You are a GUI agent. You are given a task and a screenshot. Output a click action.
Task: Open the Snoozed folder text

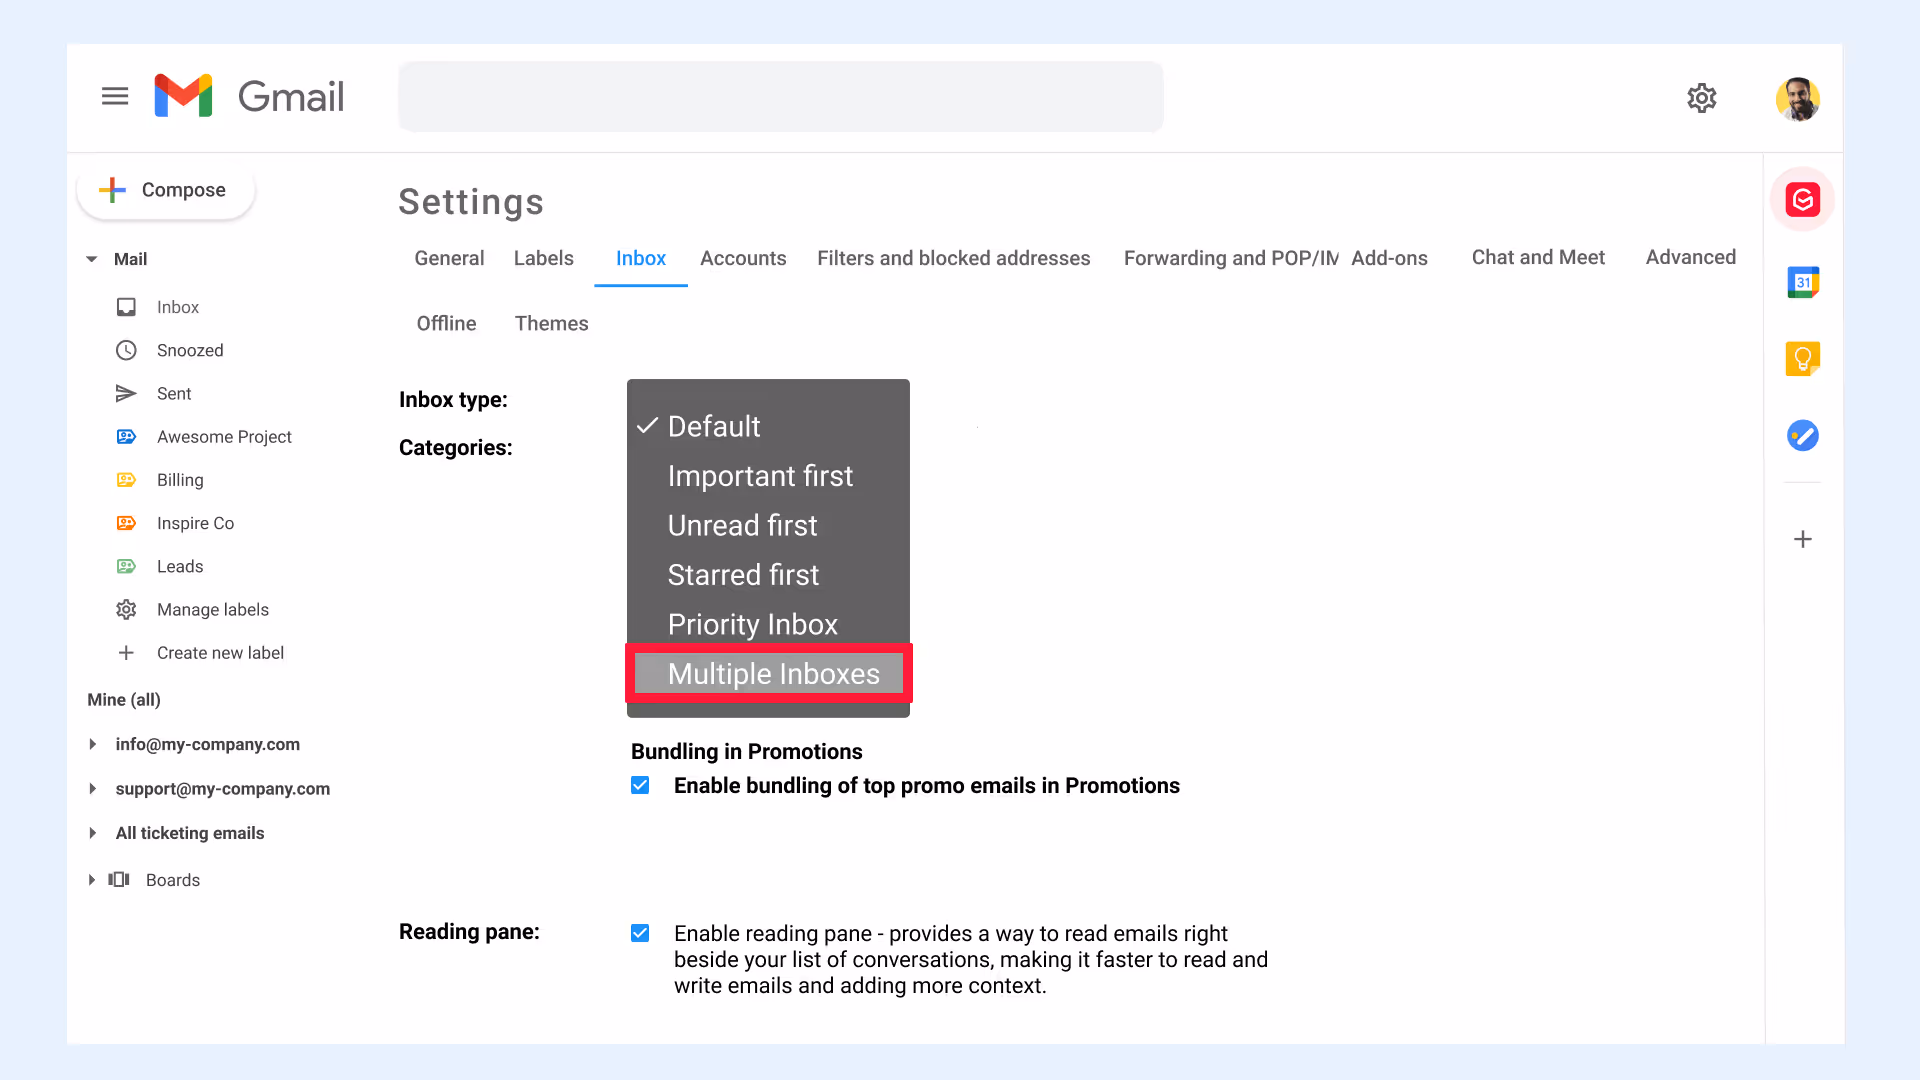point(190,350)
